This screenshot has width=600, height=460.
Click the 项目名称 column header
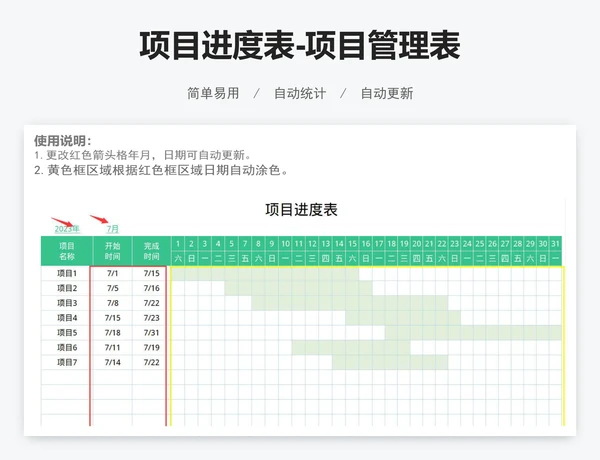(67, 251)
